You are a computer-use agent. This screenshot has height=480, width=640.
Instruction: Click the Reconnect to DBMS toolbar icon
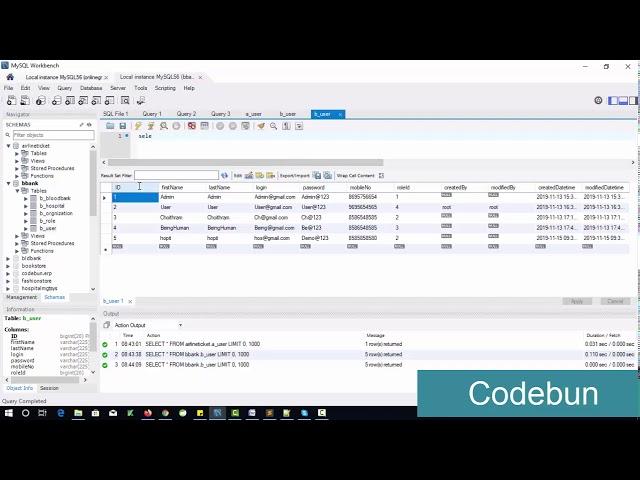[x=141, y=100]
